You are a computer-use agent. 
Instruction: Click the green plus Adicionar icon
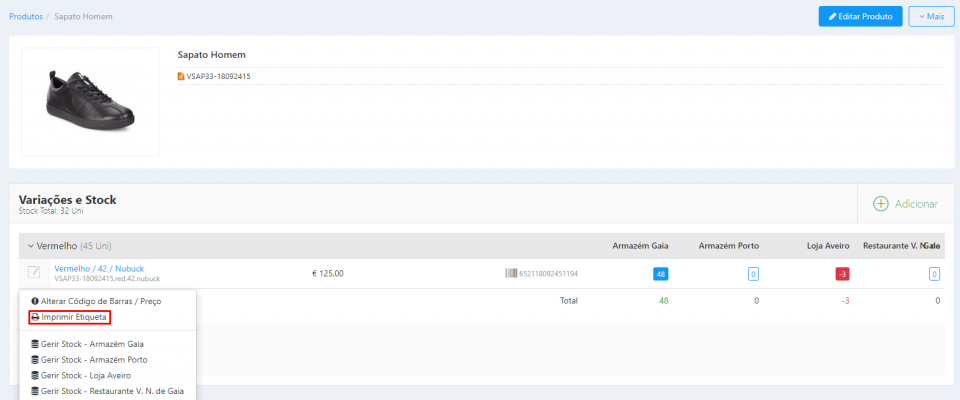click(880, 204)
